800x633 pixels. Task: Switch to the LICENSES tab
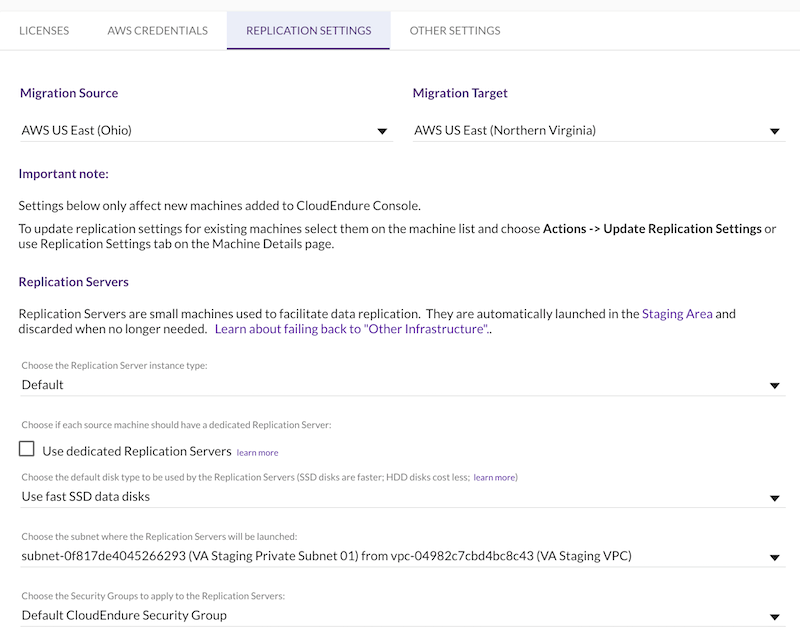(x=43, y=31)
